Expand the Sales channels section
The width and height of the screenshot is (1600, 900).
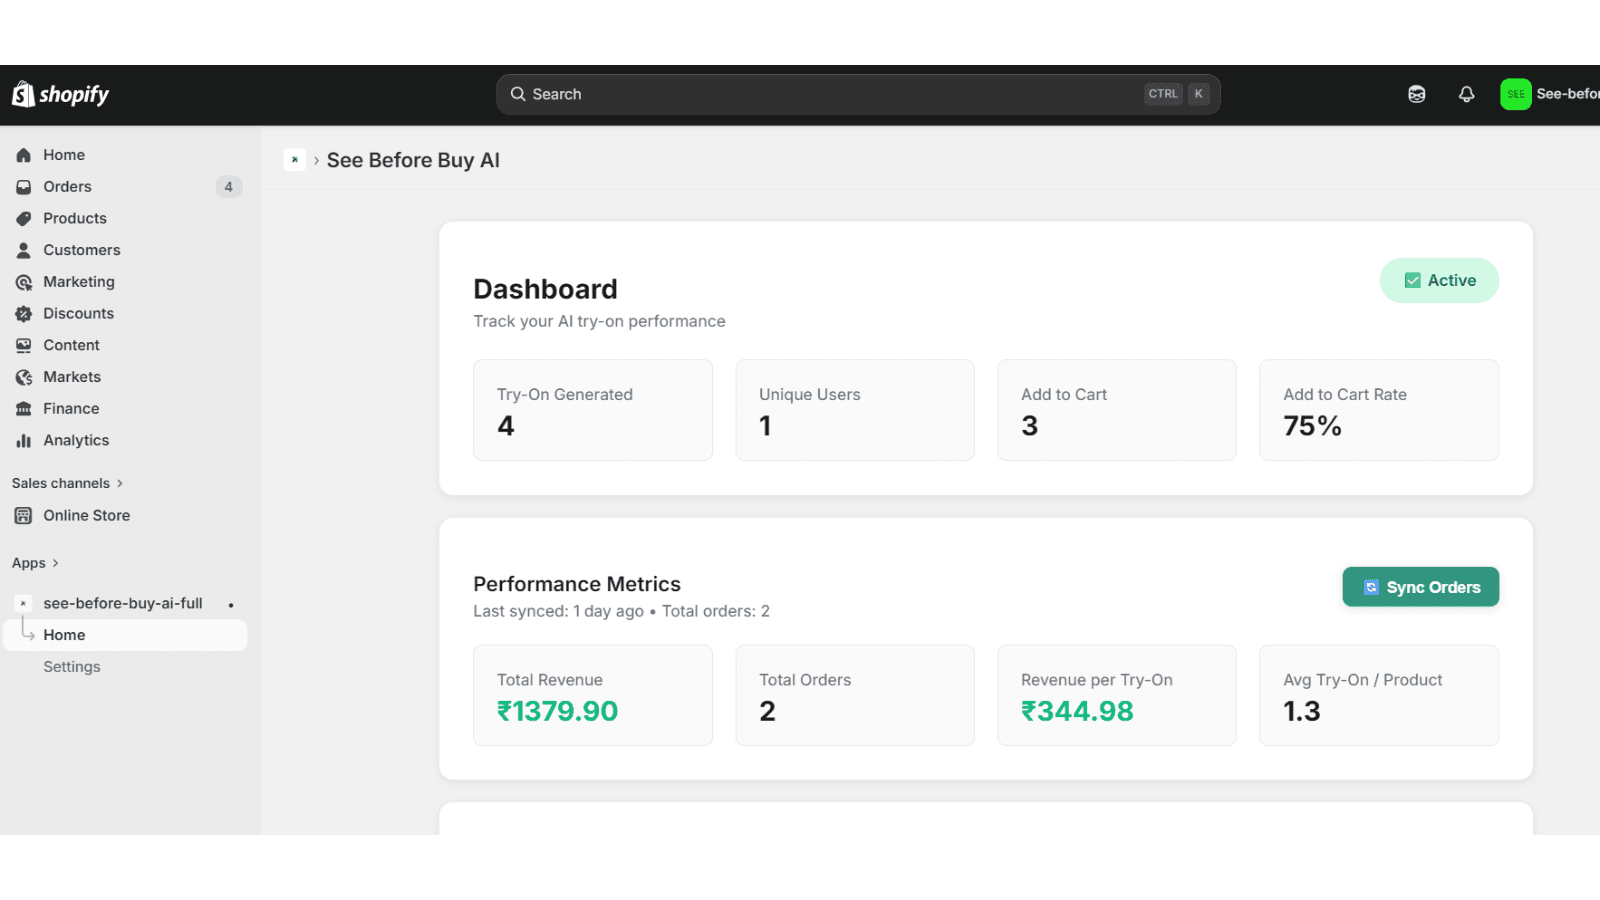(x=67, y=483)
